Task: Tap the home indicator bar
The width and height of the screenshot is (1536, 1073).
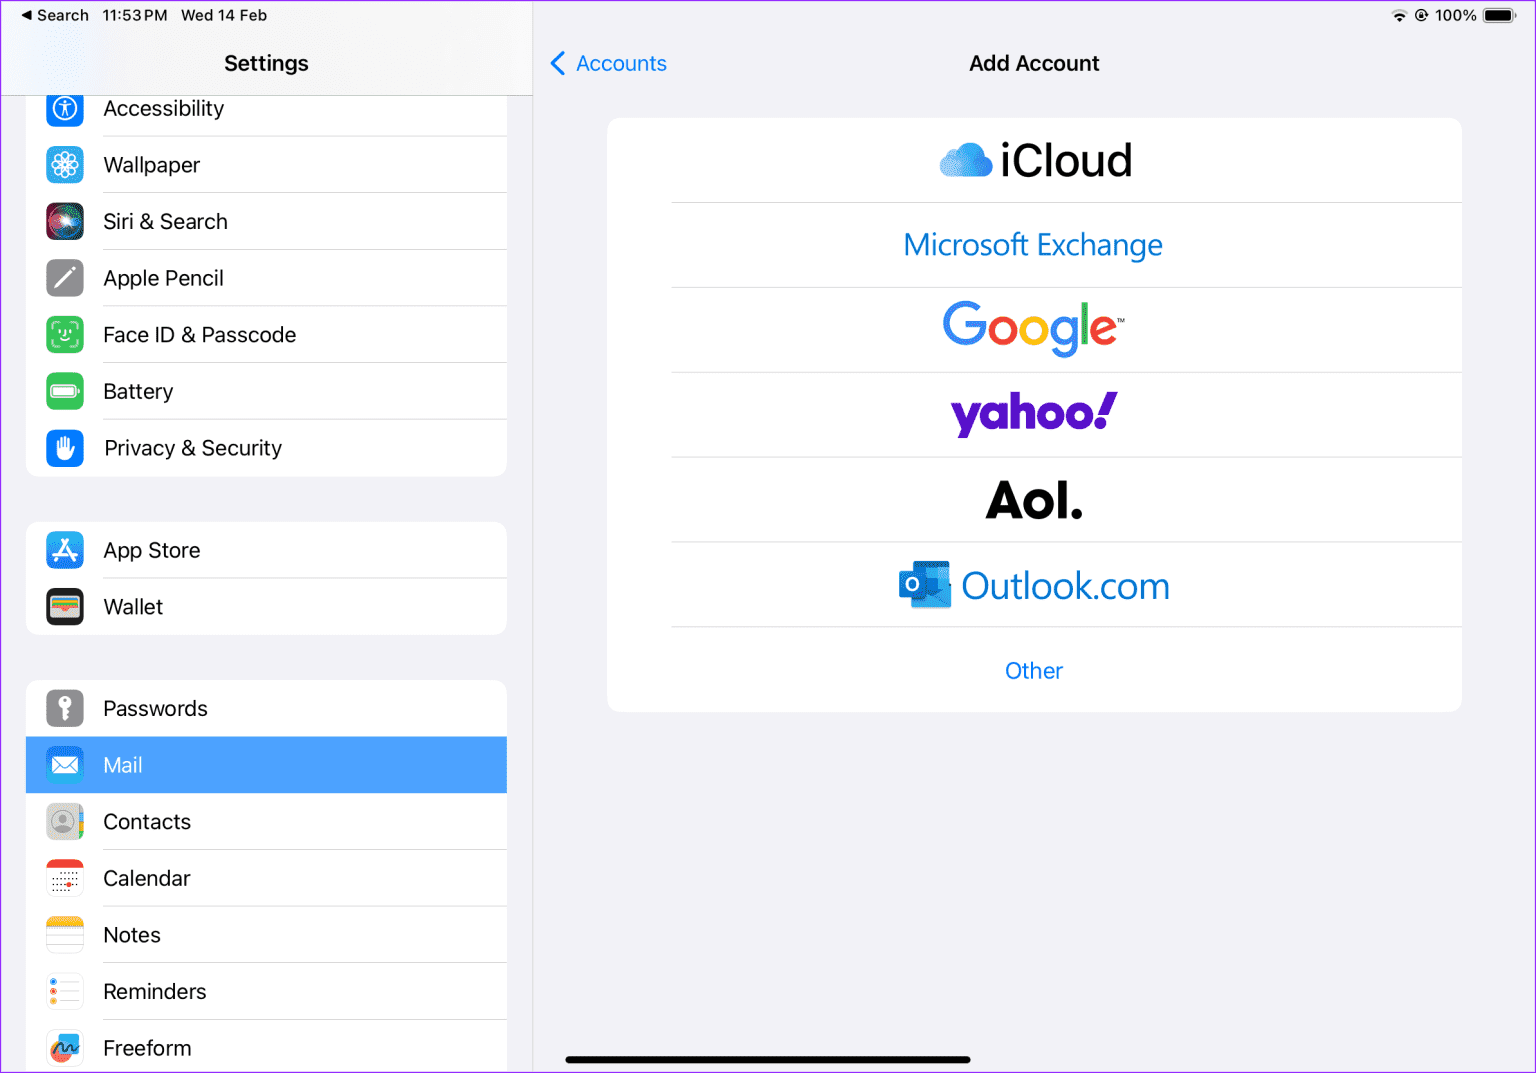Action: point(768,1059)
